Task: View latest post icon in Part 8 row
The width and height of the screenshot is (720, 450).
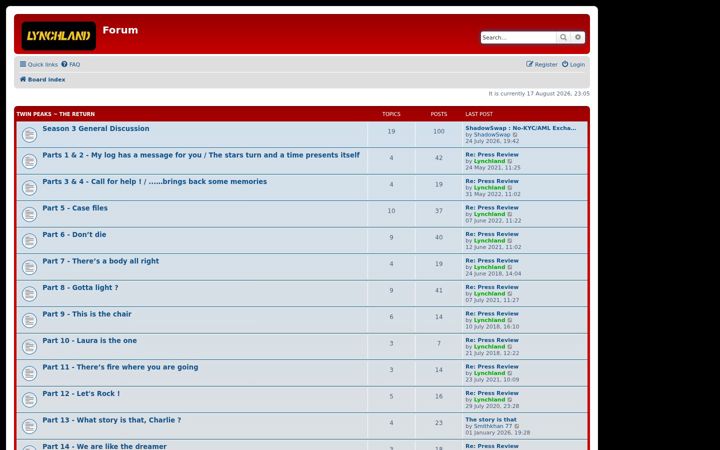Action: click(x=510, y=294)
